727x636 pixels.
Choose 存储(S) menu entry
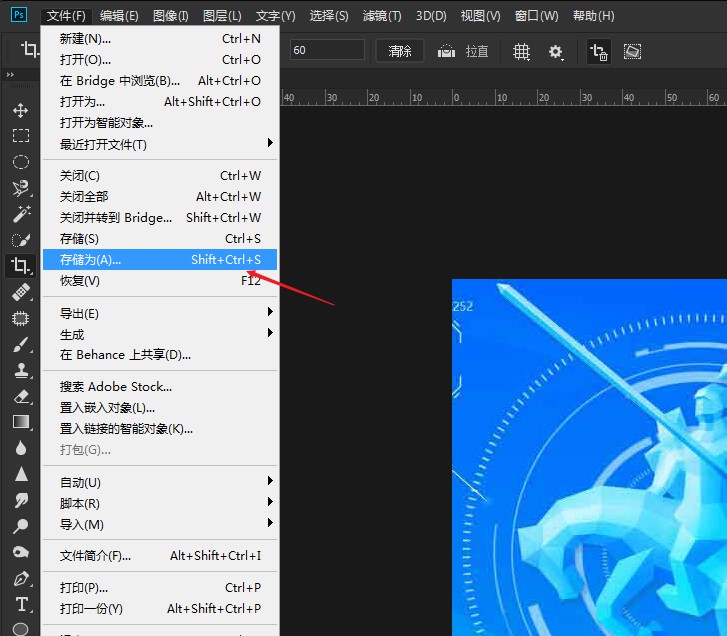[x=160, y=239]
